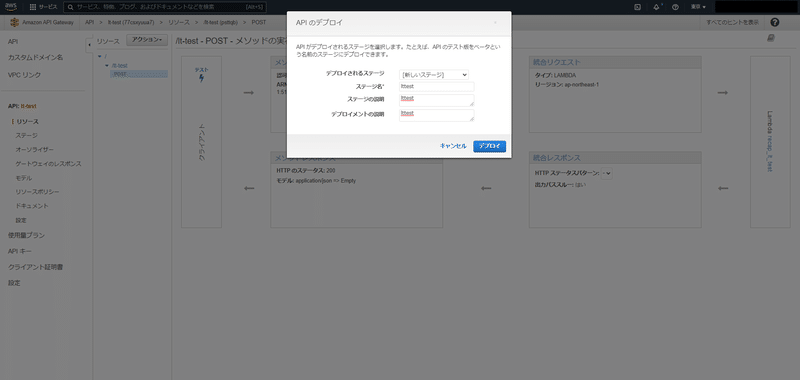The height and width of the screenshot is (380, 800).
Task: Click the API breadcrumb link
Action: [x=89, y=22]
